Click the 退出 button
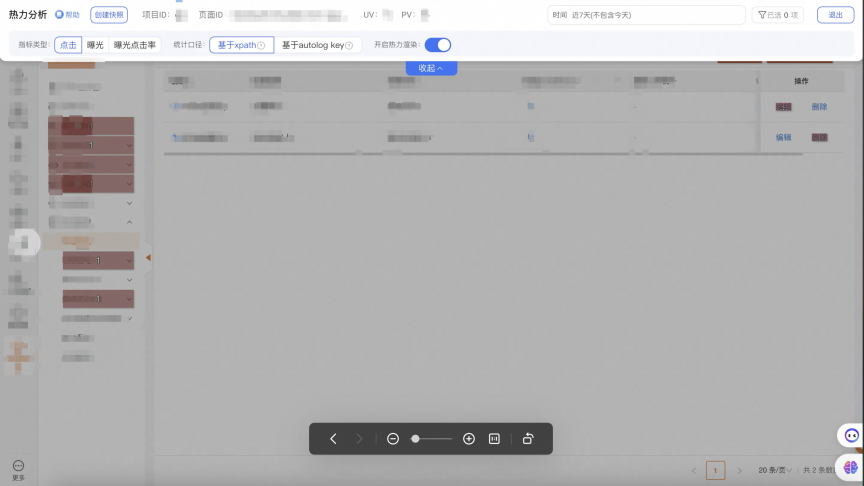 click(x=835, y=15)
